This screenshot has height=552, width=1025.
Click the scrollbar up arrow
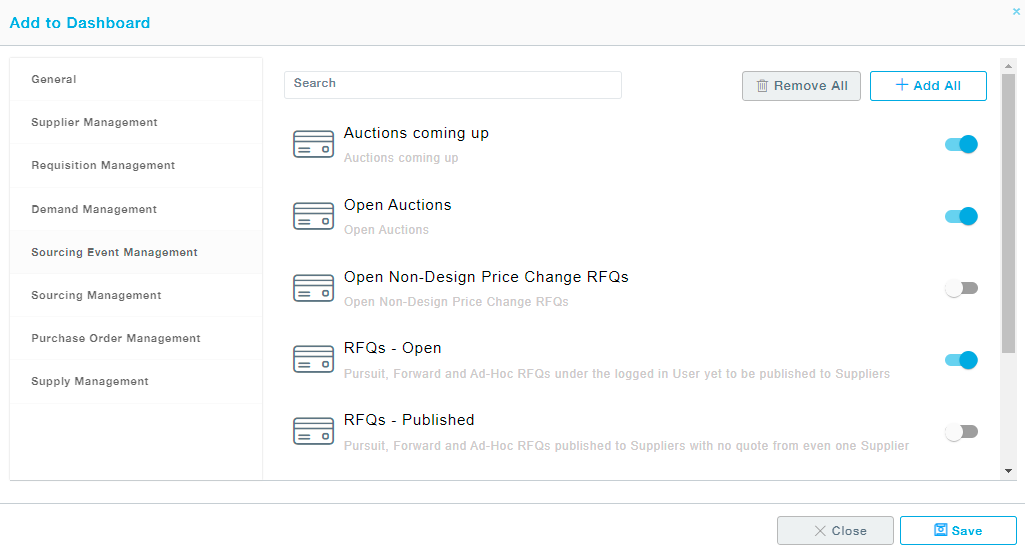click(1008, 66)
